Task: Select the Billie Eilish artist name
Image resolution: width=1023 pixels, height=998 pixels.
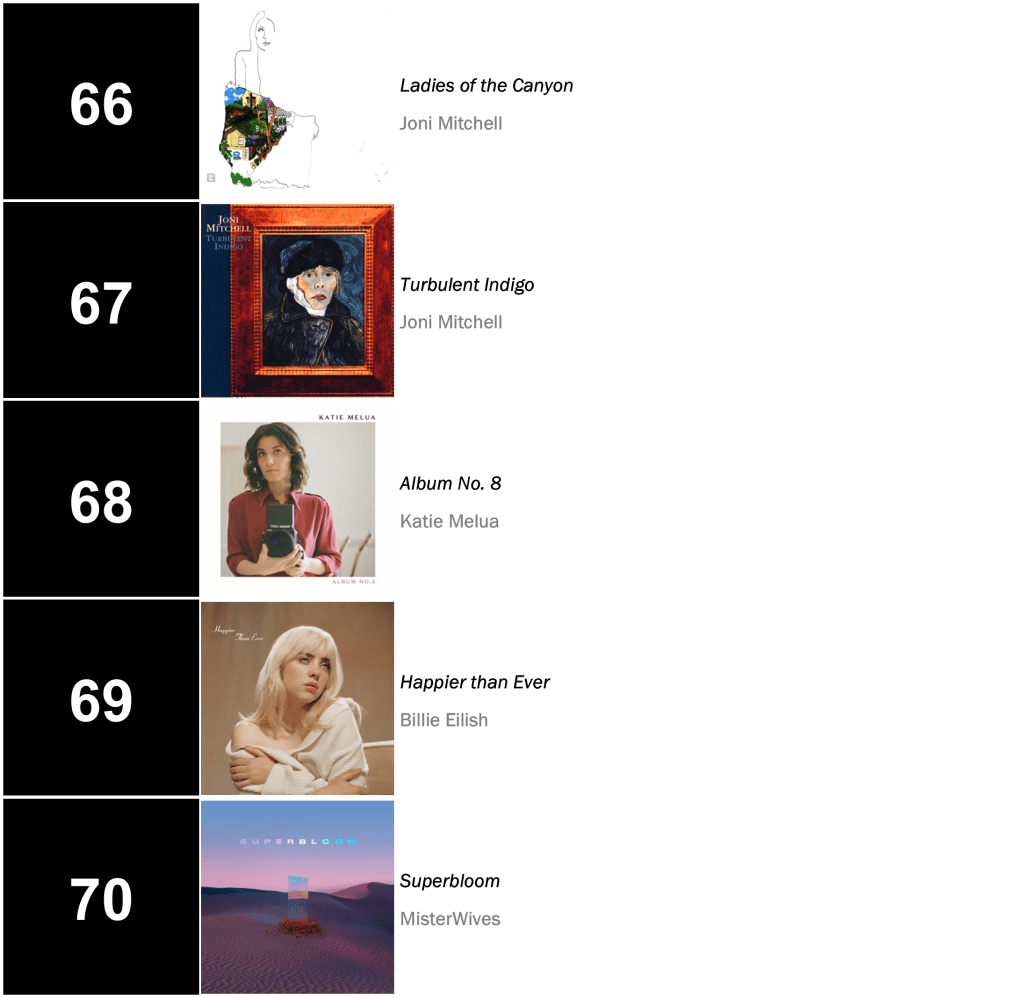Action: [x=443, y=720]
